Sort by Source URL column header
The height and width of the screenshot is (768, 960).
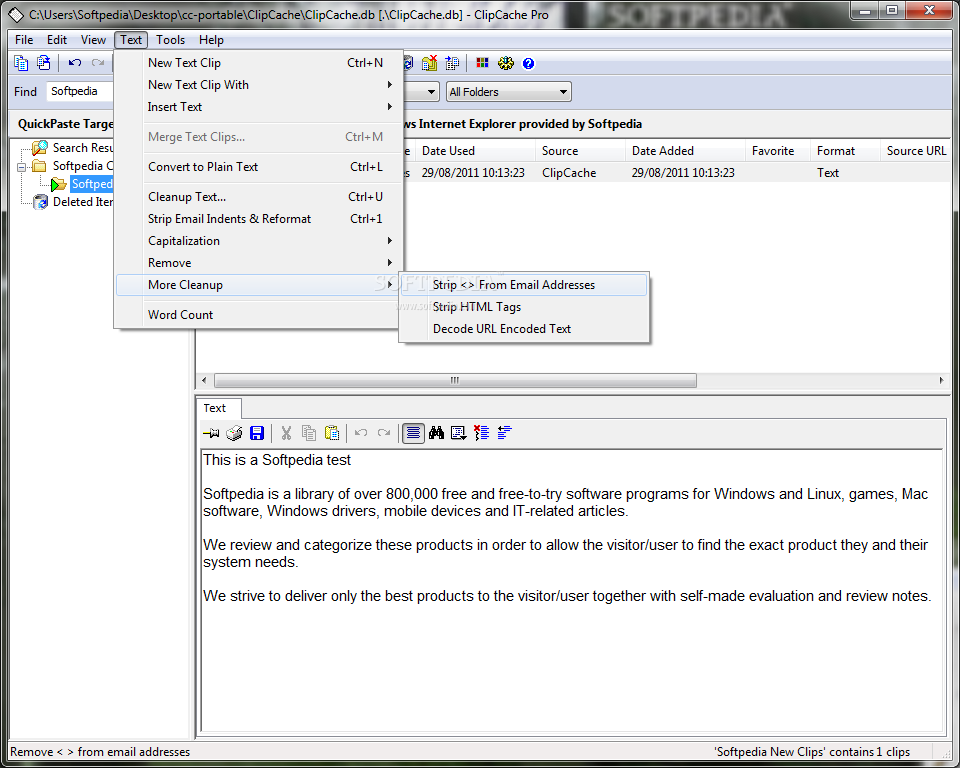tap(916, 151)
